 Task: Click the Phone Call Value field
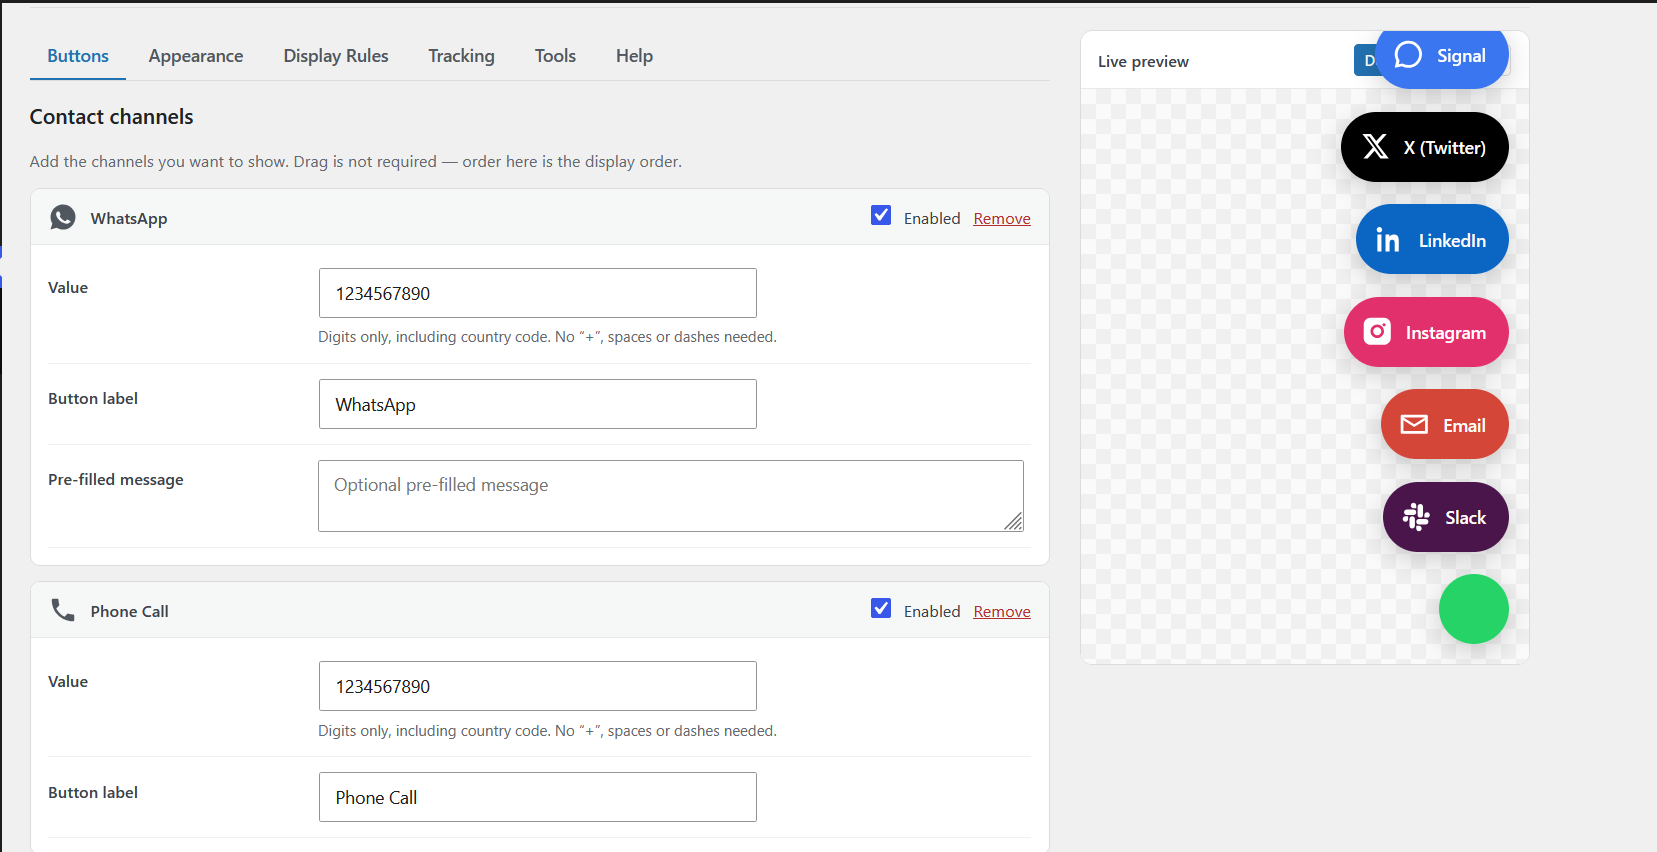tap(537, 686)
